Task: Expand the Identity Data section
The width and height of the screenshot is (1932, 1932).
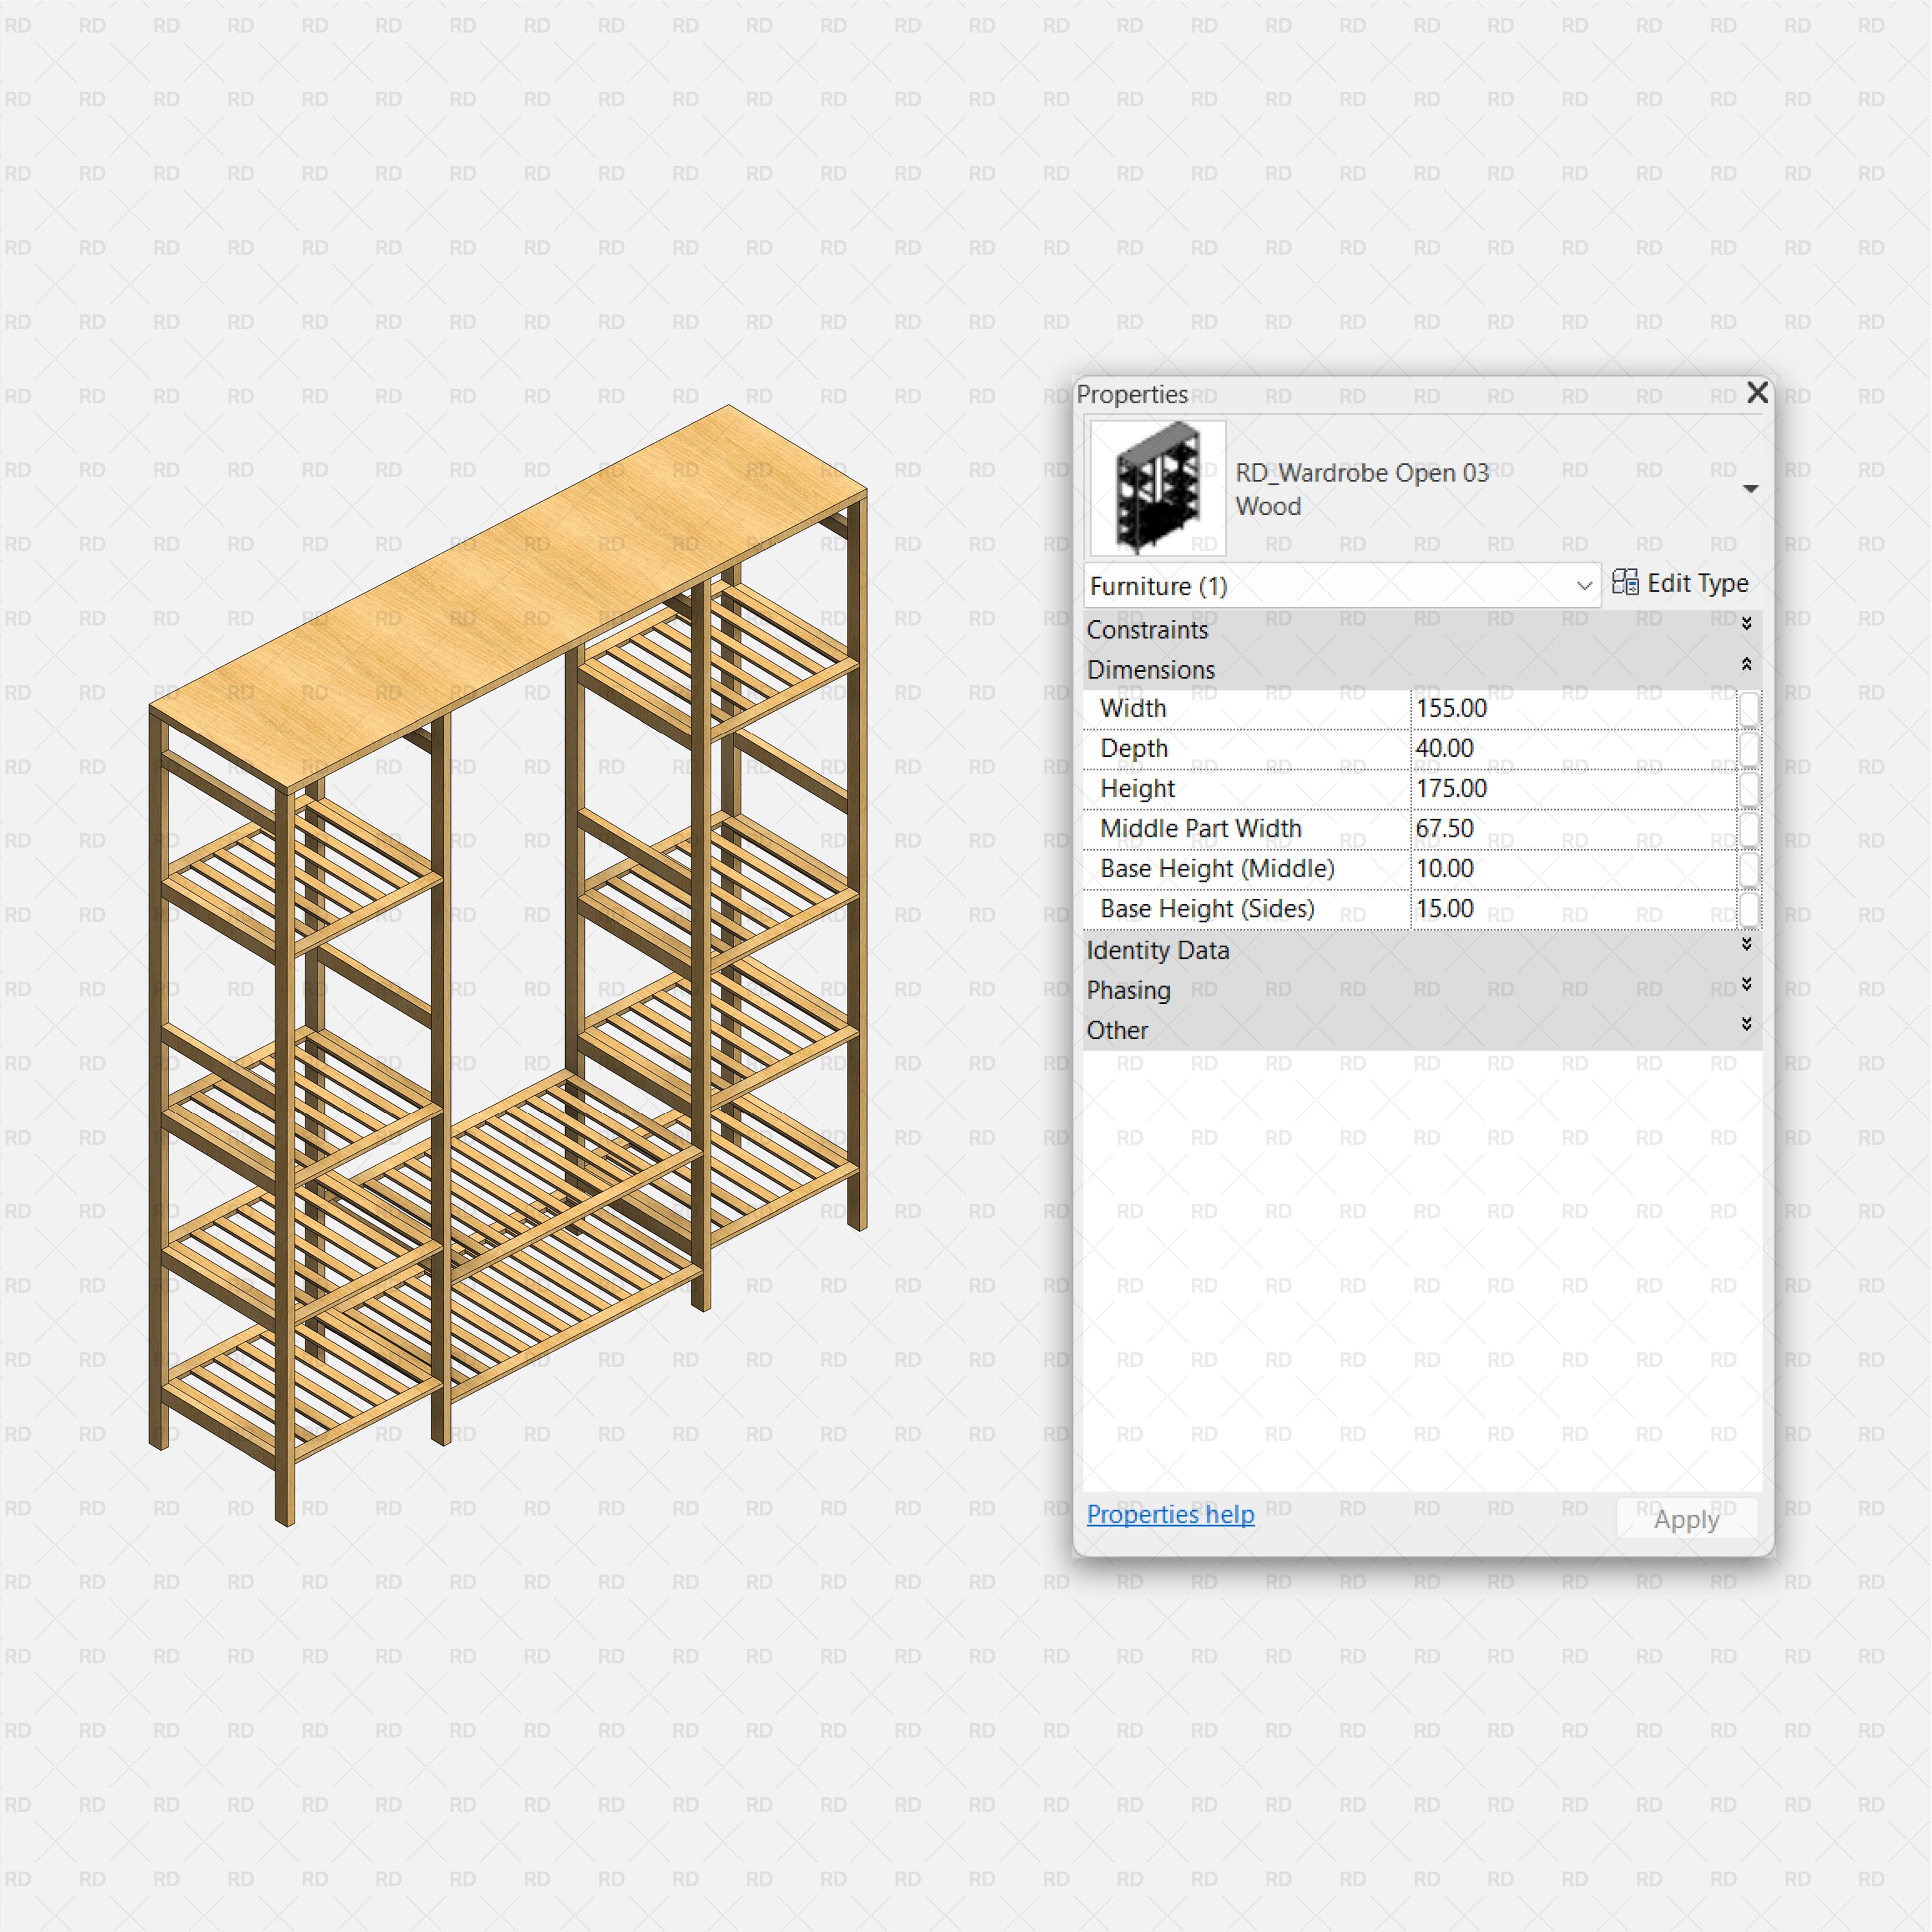Action: click(1746, 944)
